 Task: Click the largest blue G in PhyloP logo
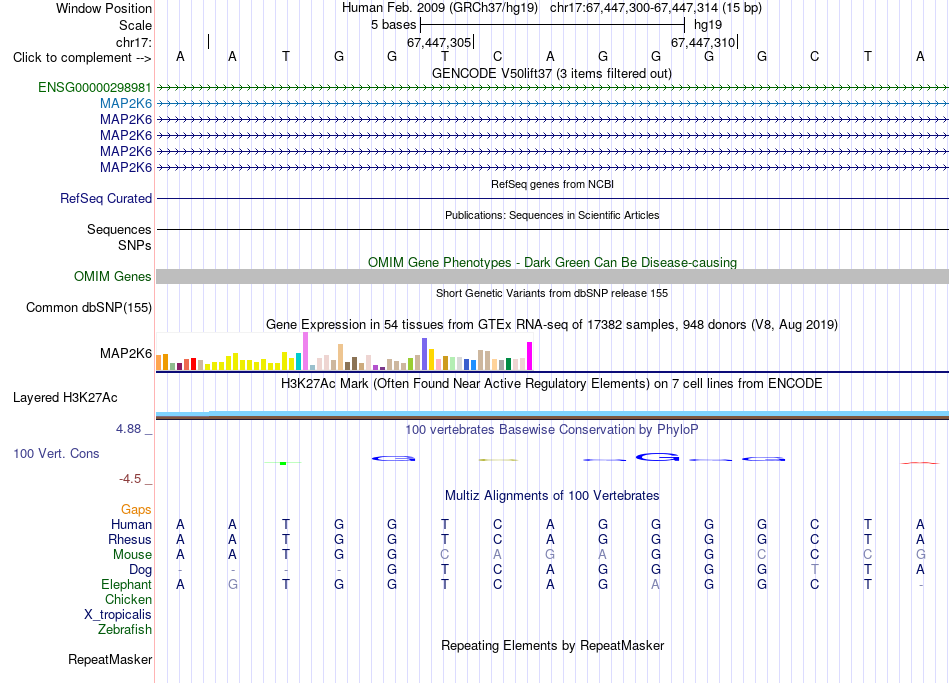657,457
